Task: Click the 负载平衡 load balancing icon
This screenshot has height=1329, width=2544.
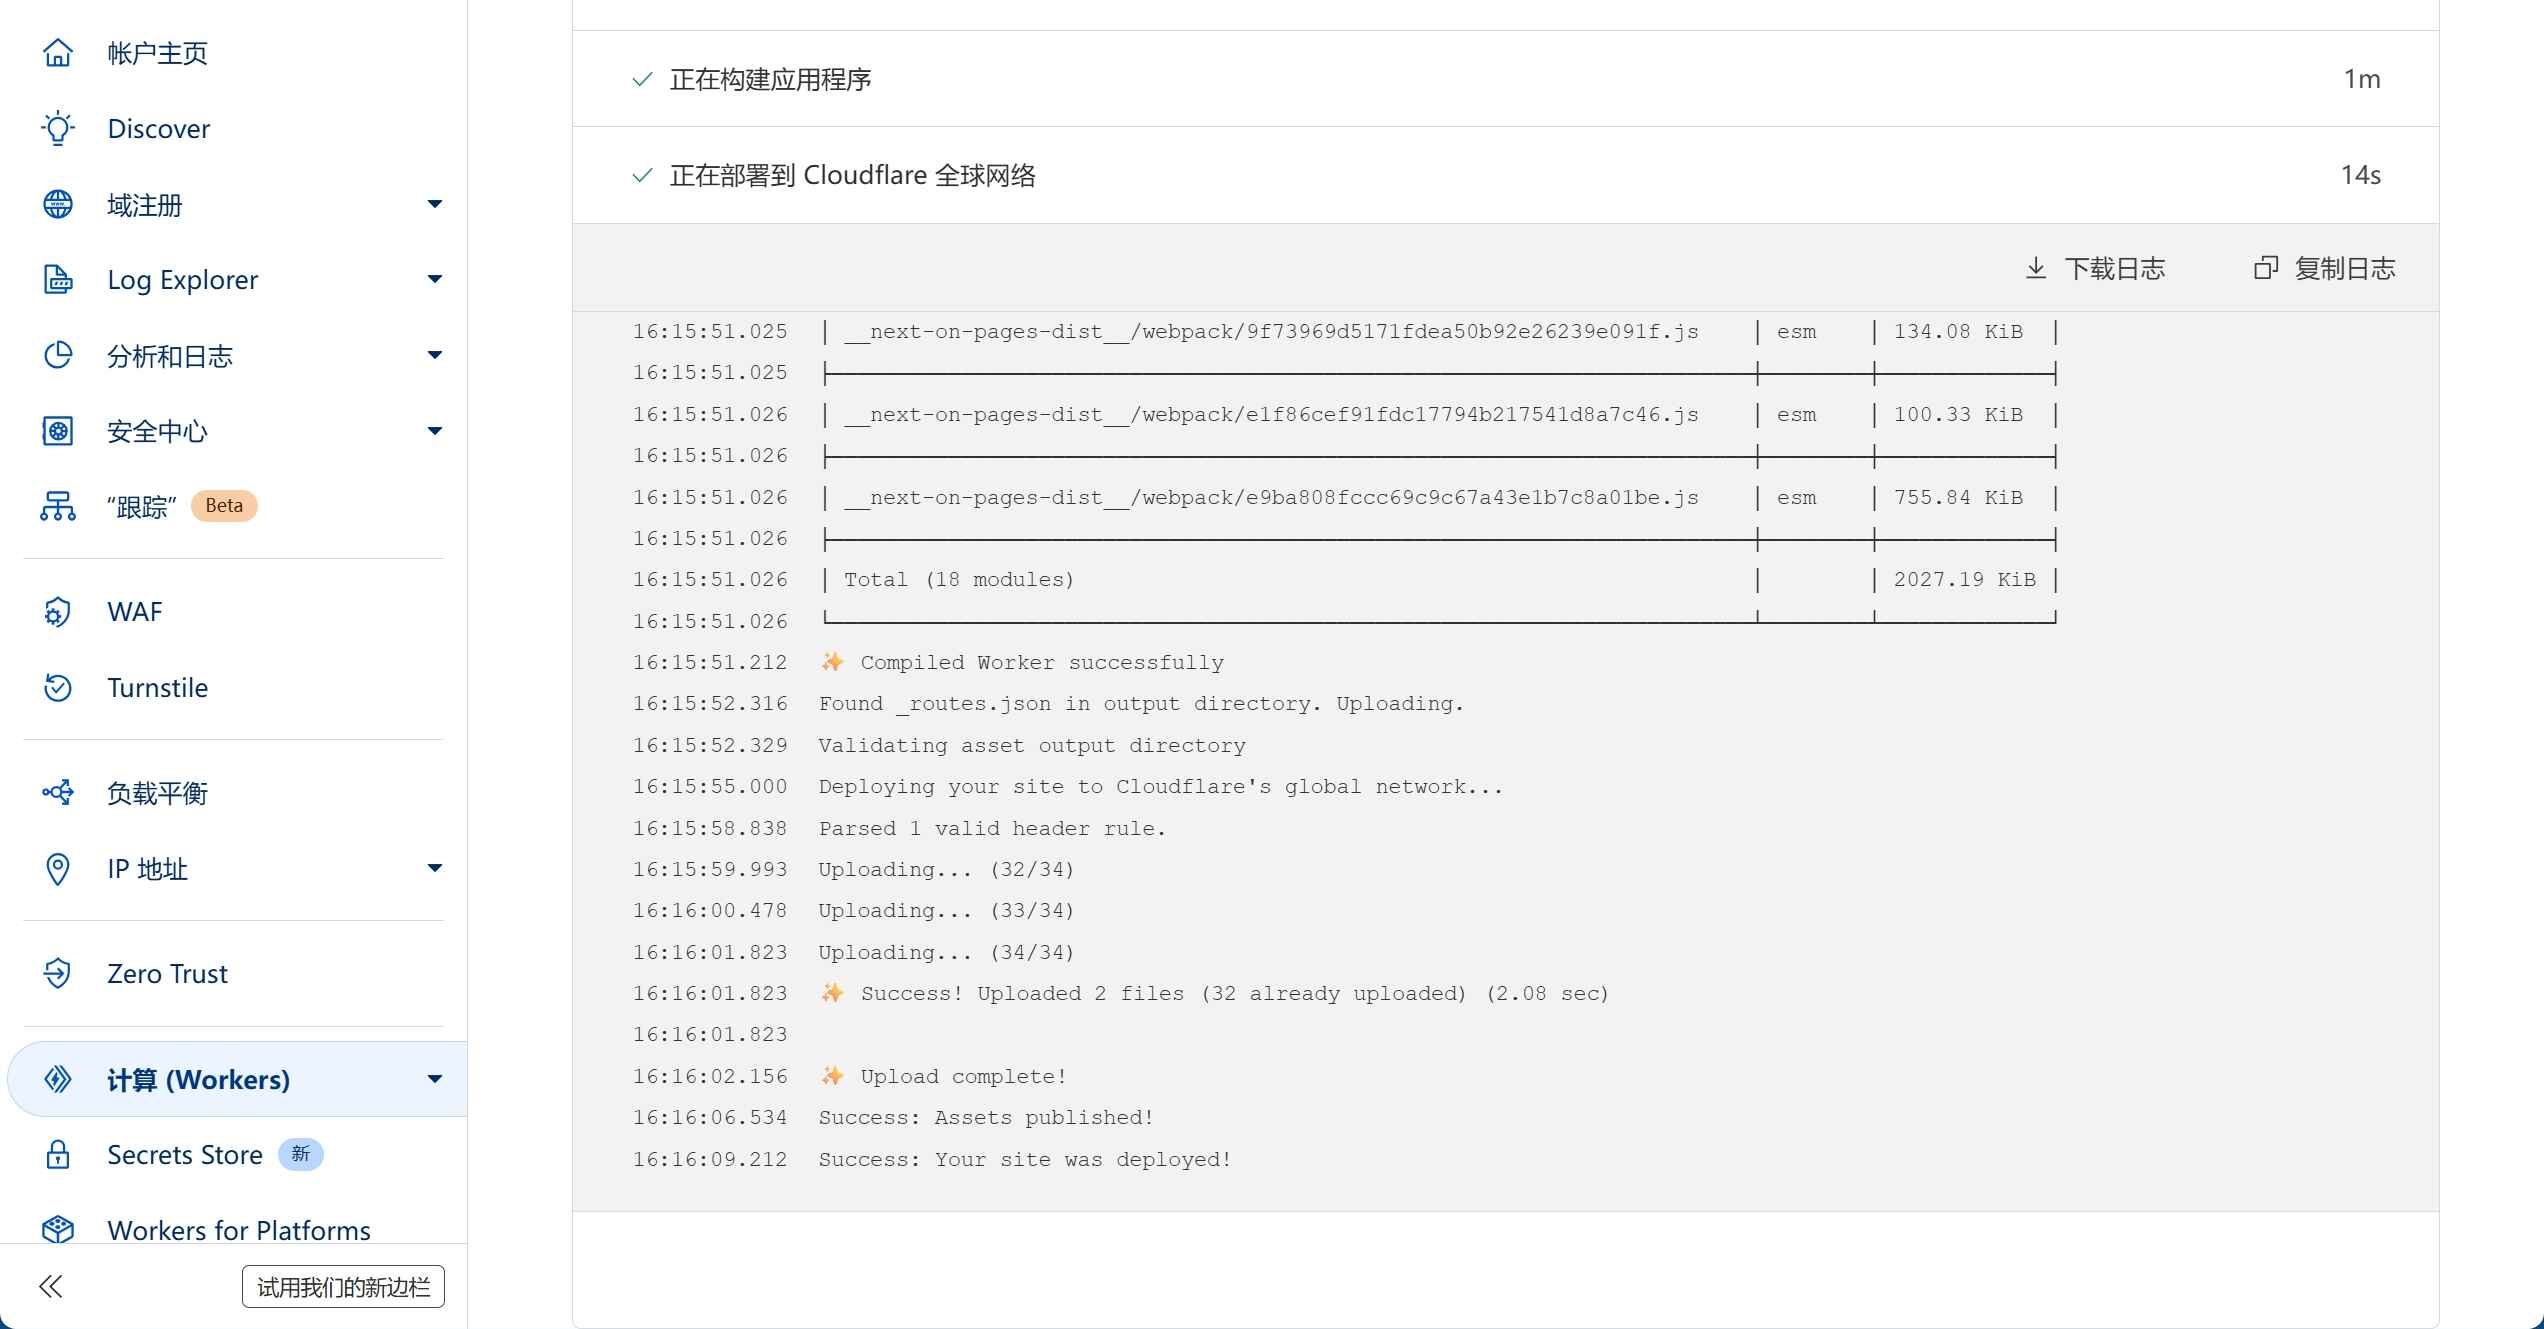Action: coord(58,793)
